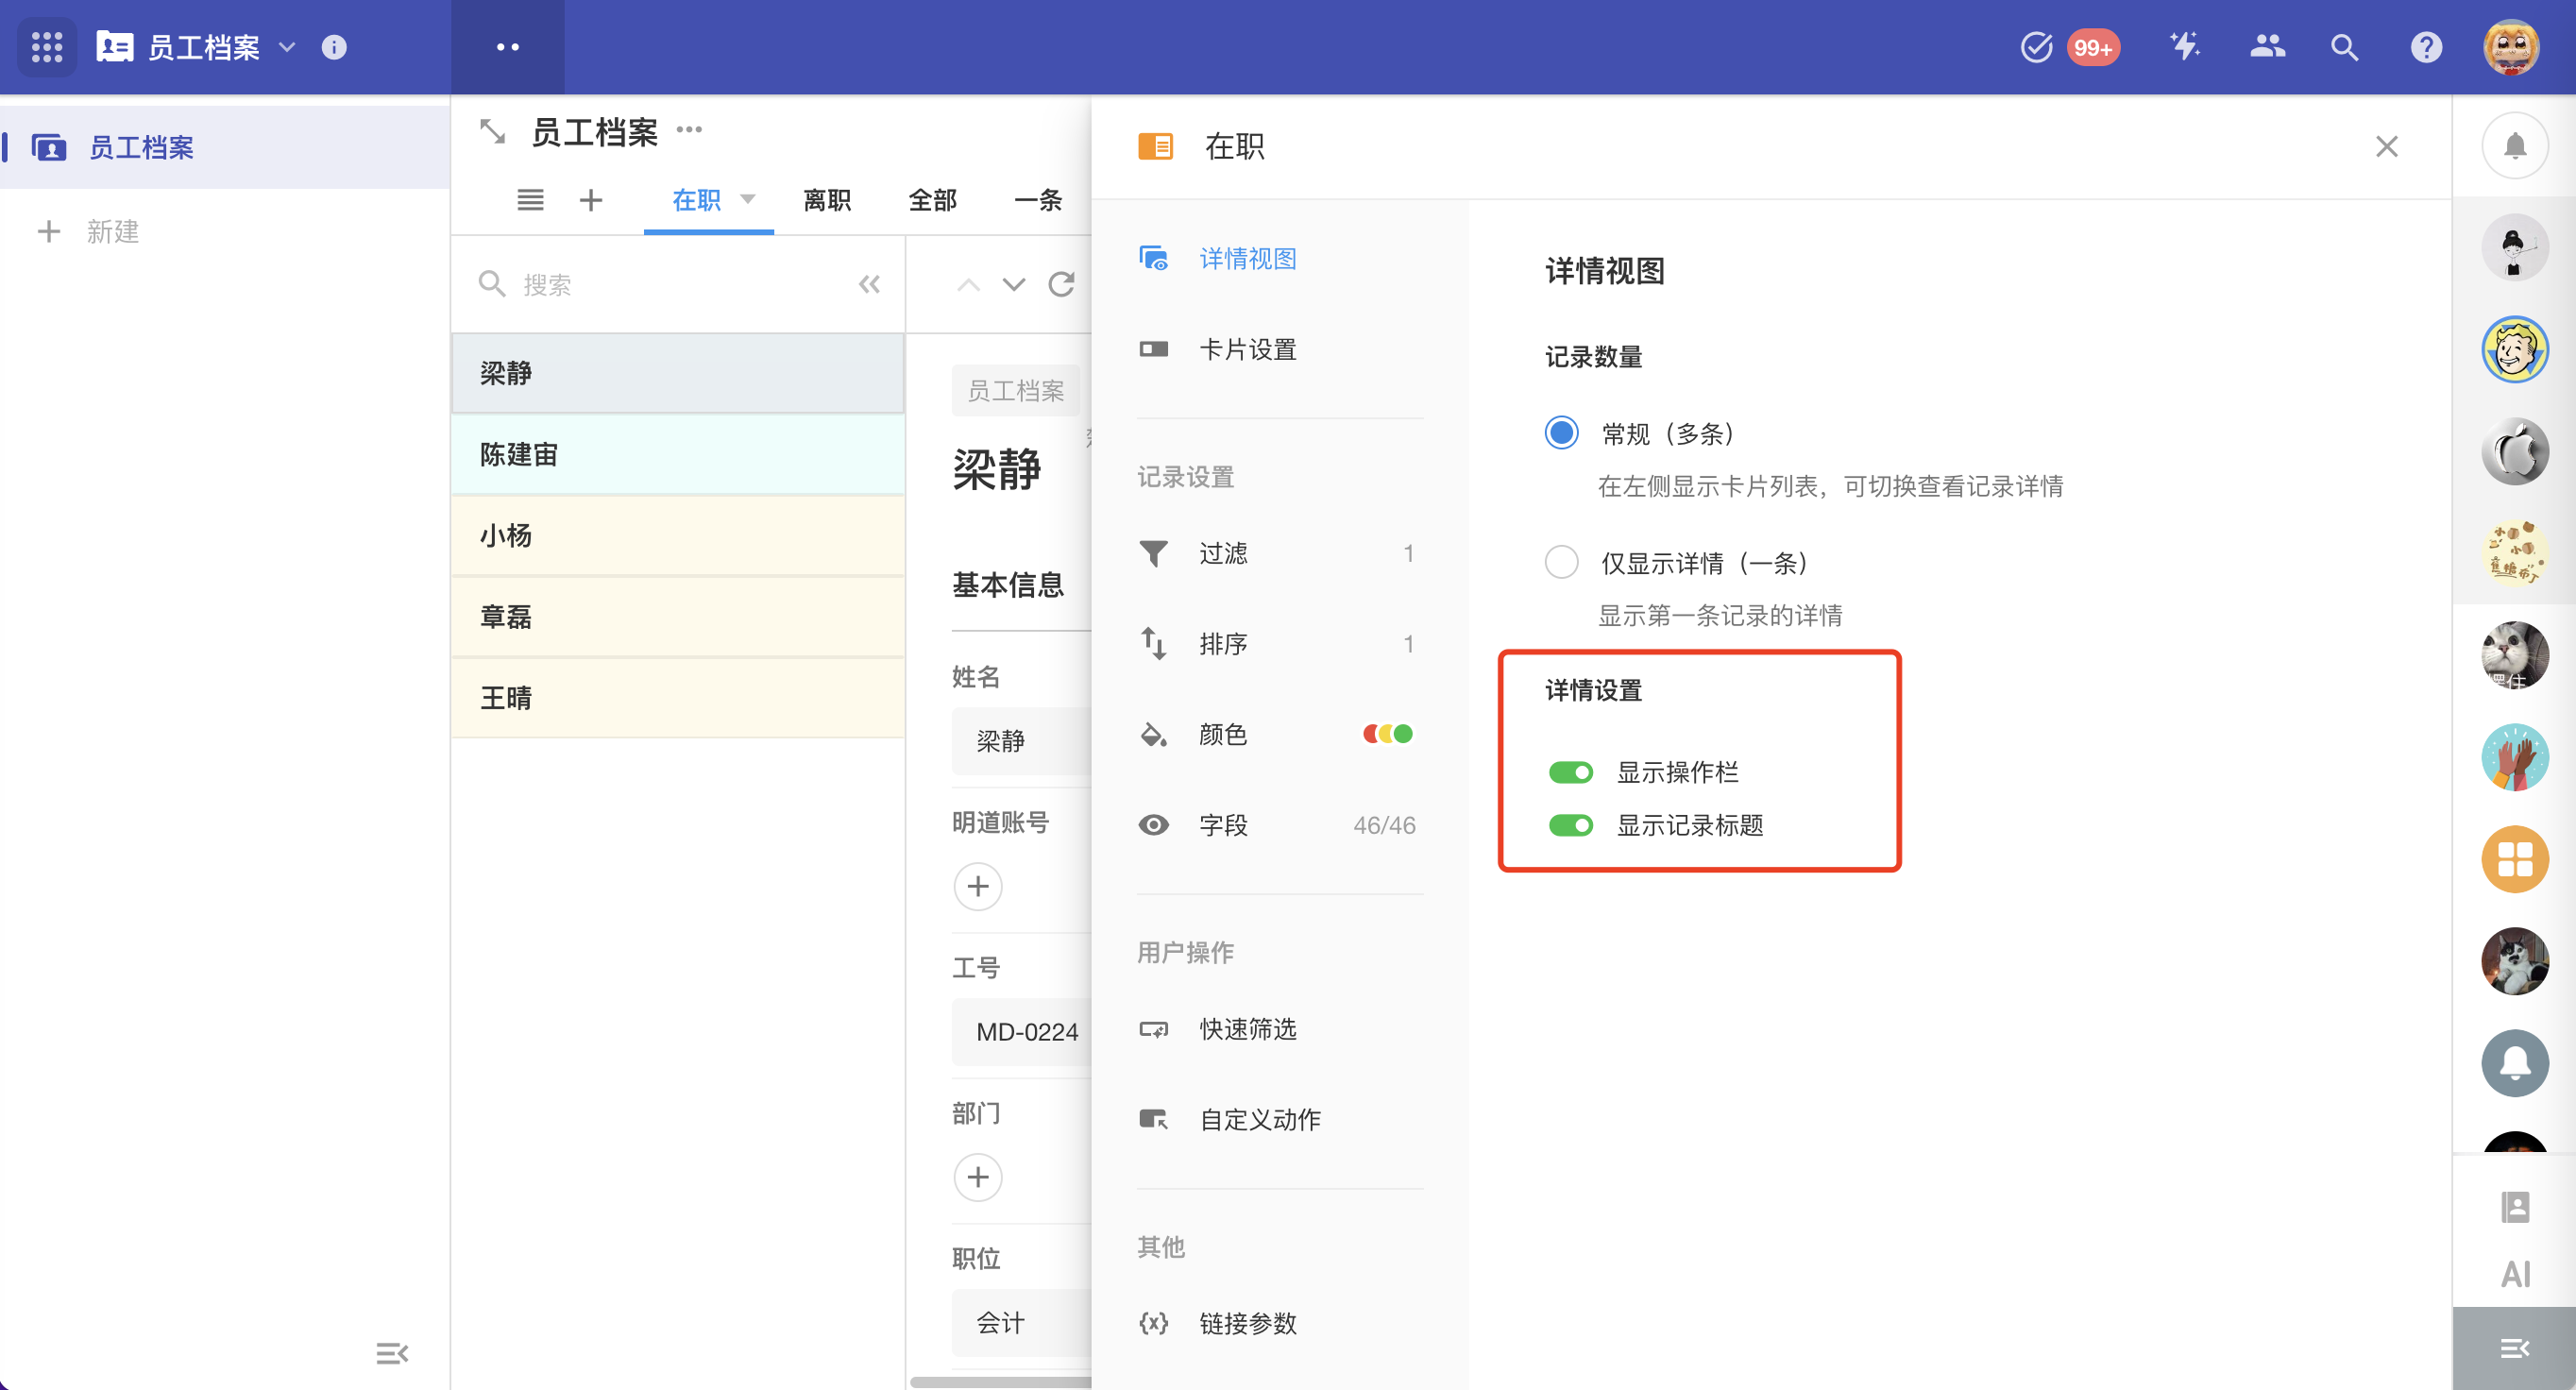The height and width of the screenshot is (1390, 2576).
Task: Switch to the 在职 view tab
Action: point(696,200)
